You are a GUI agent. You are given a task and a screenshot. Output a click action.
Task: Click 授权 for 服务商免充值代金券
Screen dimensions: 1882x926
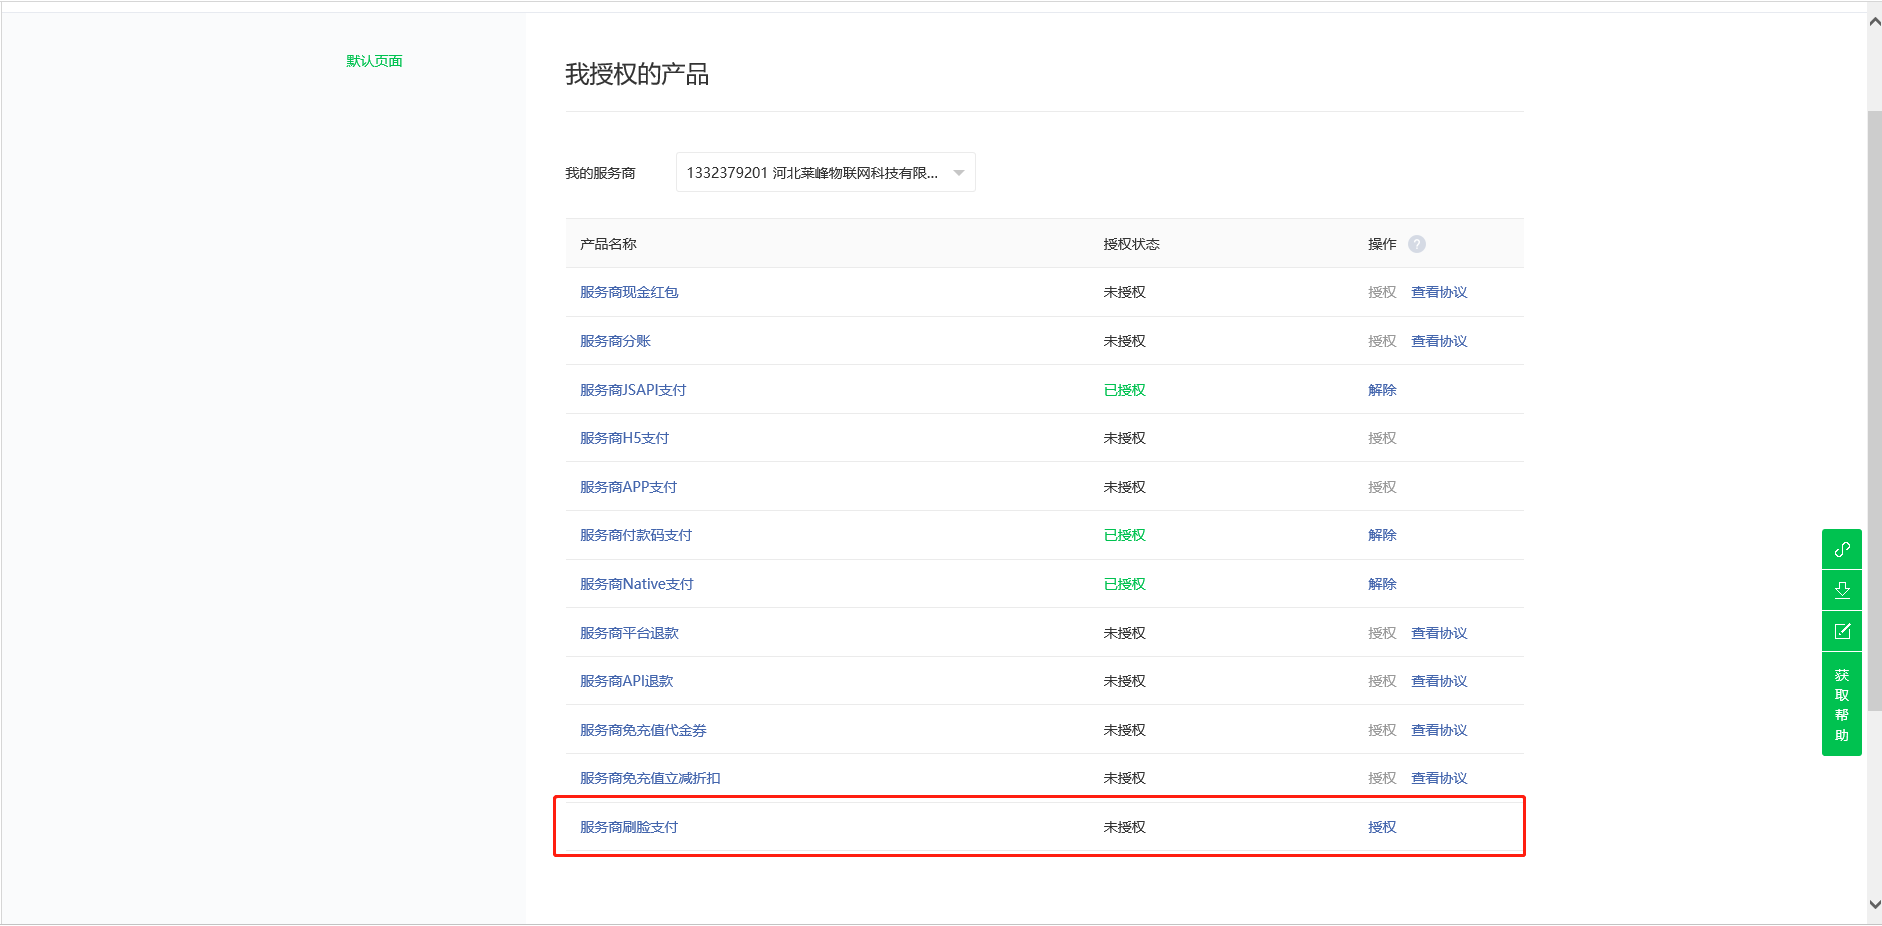1382,730
